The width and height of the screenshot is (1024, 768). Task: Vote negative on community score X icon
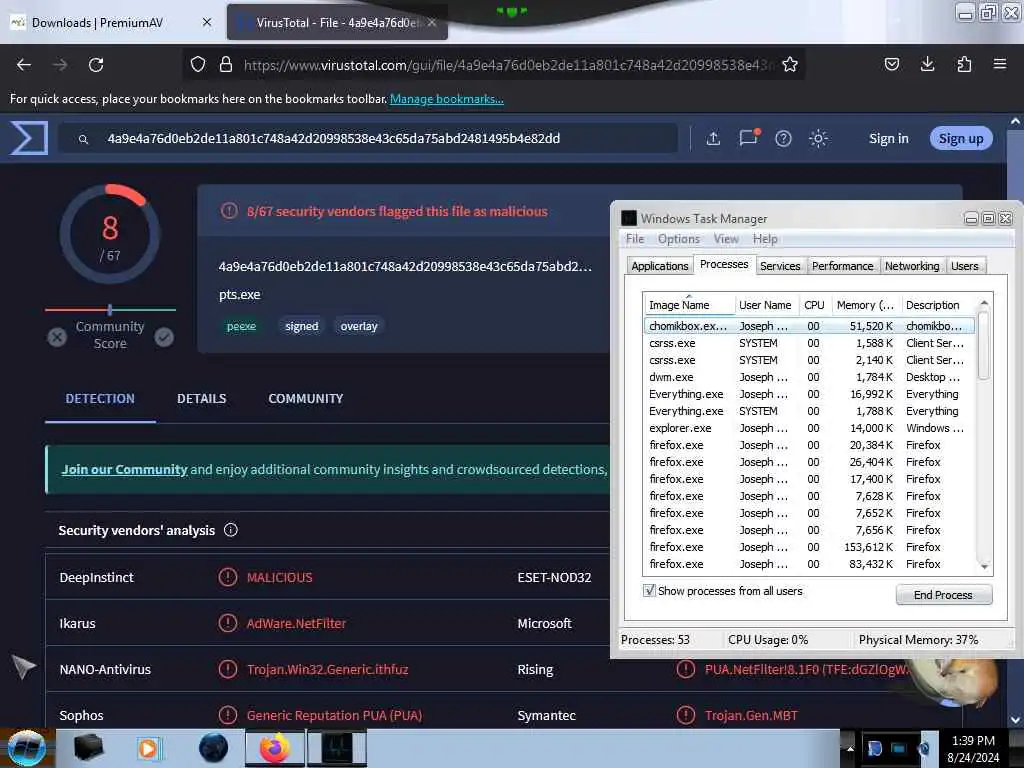tap(57, 337)
